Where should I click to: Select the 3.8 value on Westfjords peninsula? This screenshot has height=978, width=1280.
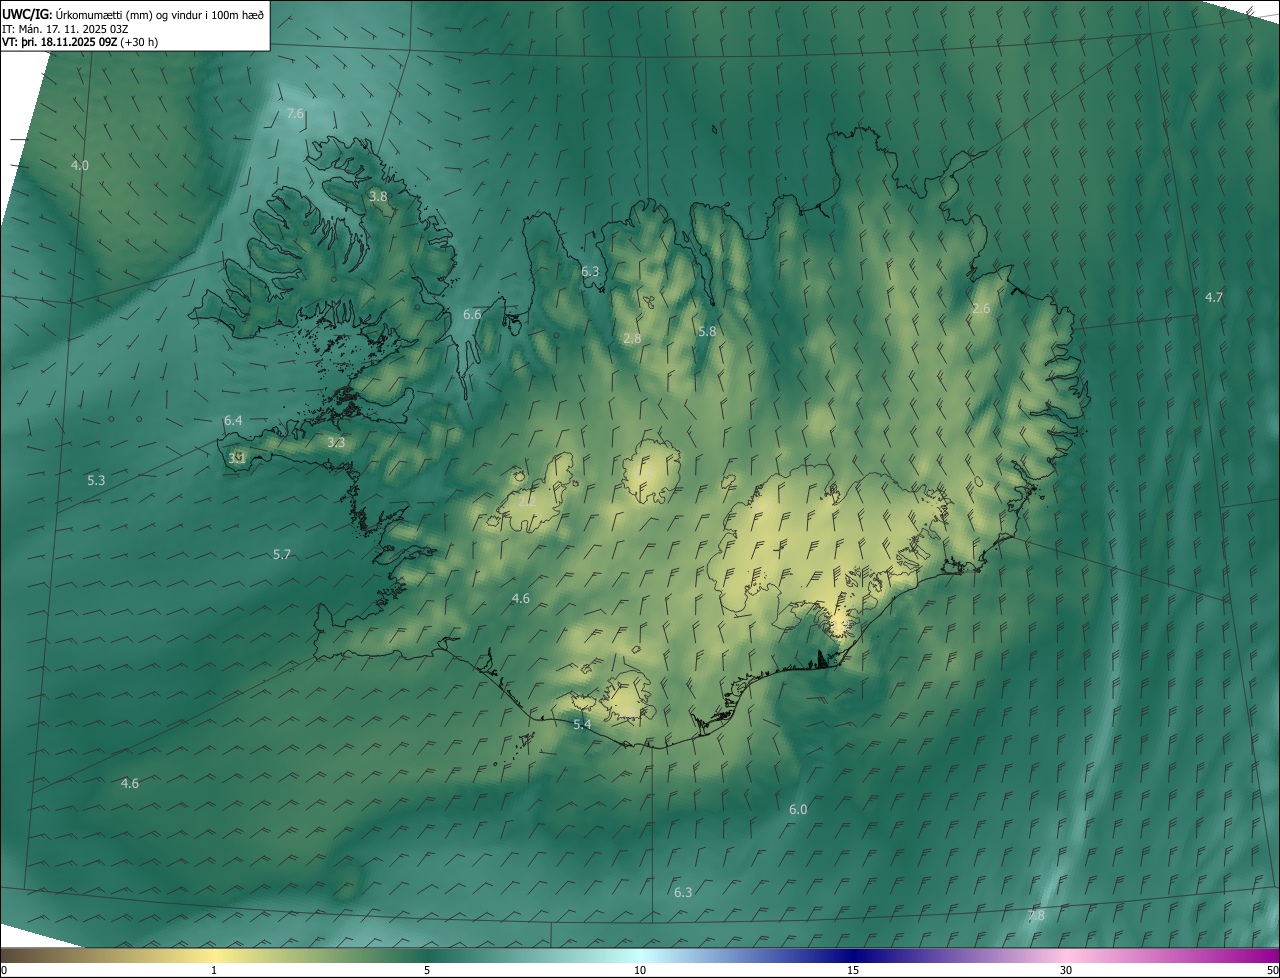tap(378, 197)
